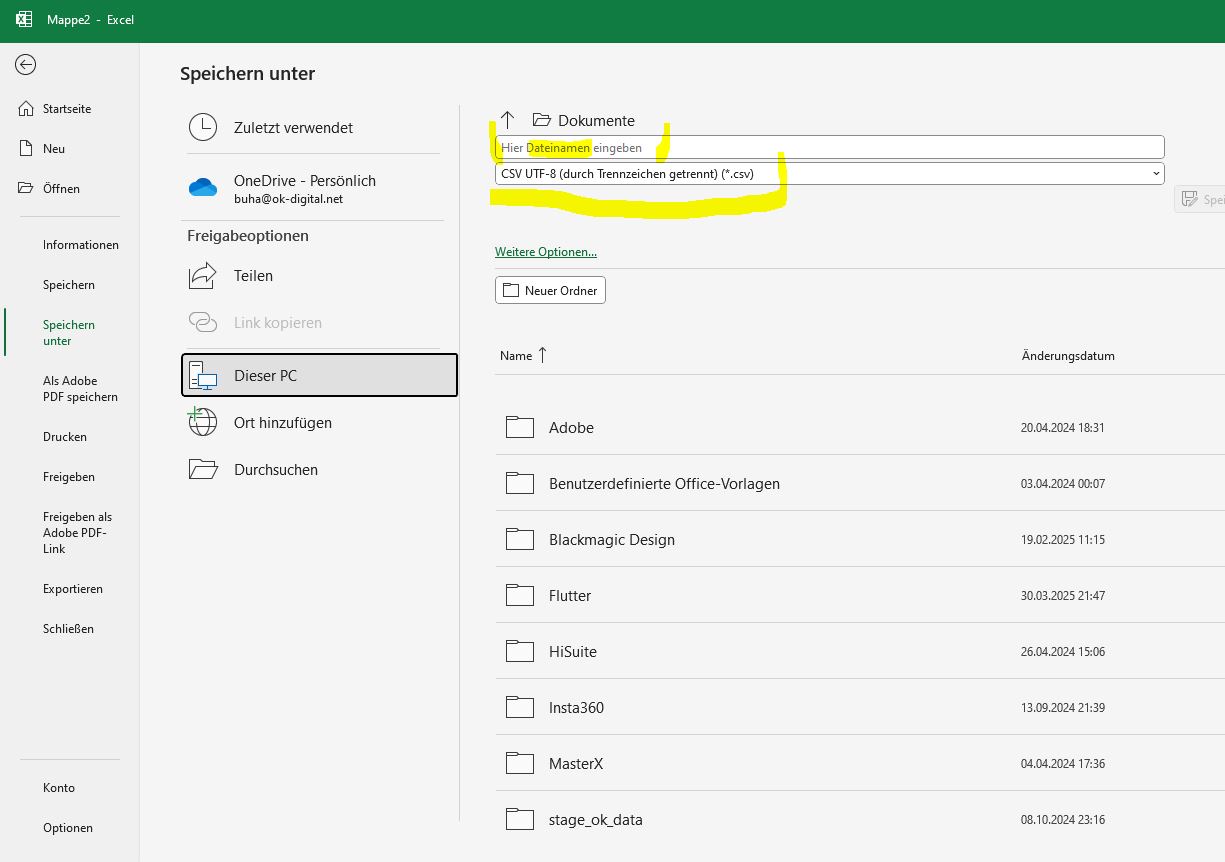Viewport: 1225px width, 862px height.
Task: Click the Teilen share option
Action: pos(253,276)
